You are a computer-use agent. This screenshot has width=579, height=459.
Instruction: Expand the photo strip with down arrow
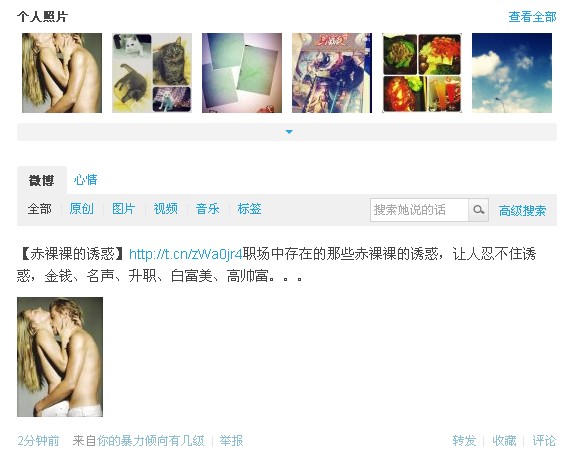point(287,132)
